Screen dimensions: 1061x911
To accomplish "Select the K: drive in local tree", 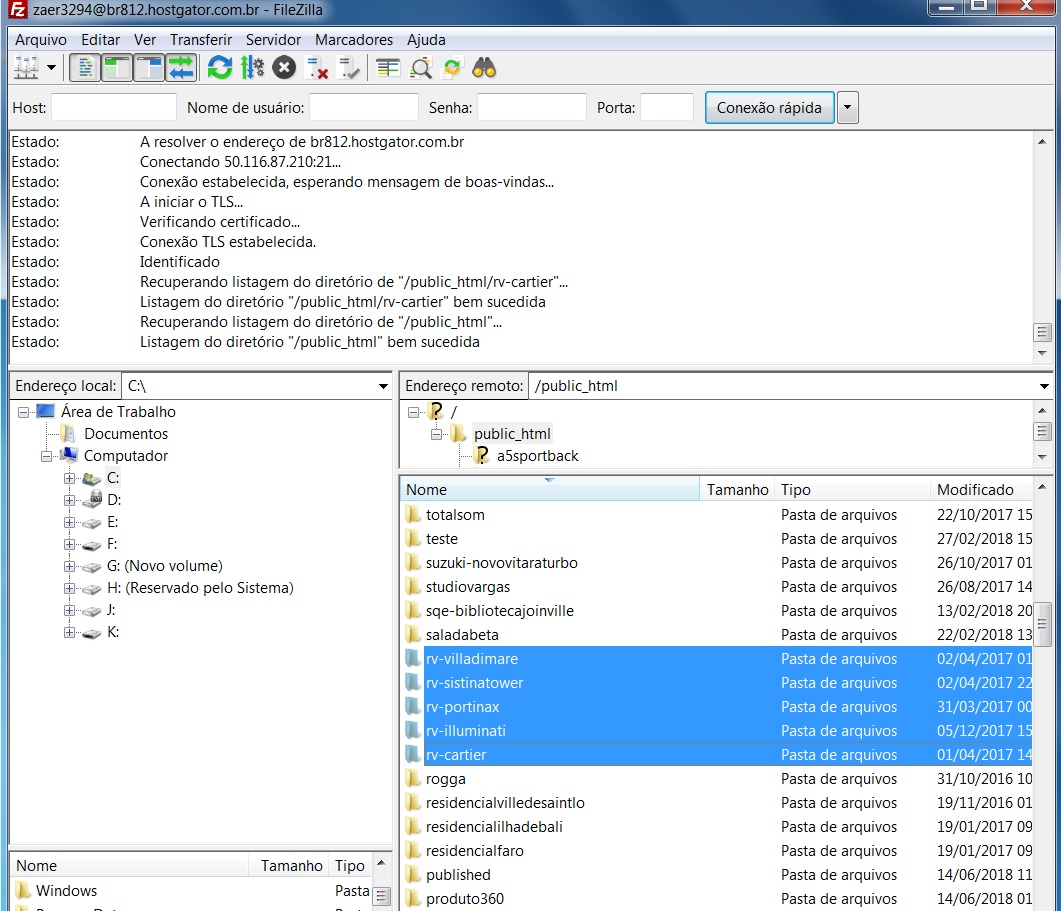I will click(x=113, y=632).
